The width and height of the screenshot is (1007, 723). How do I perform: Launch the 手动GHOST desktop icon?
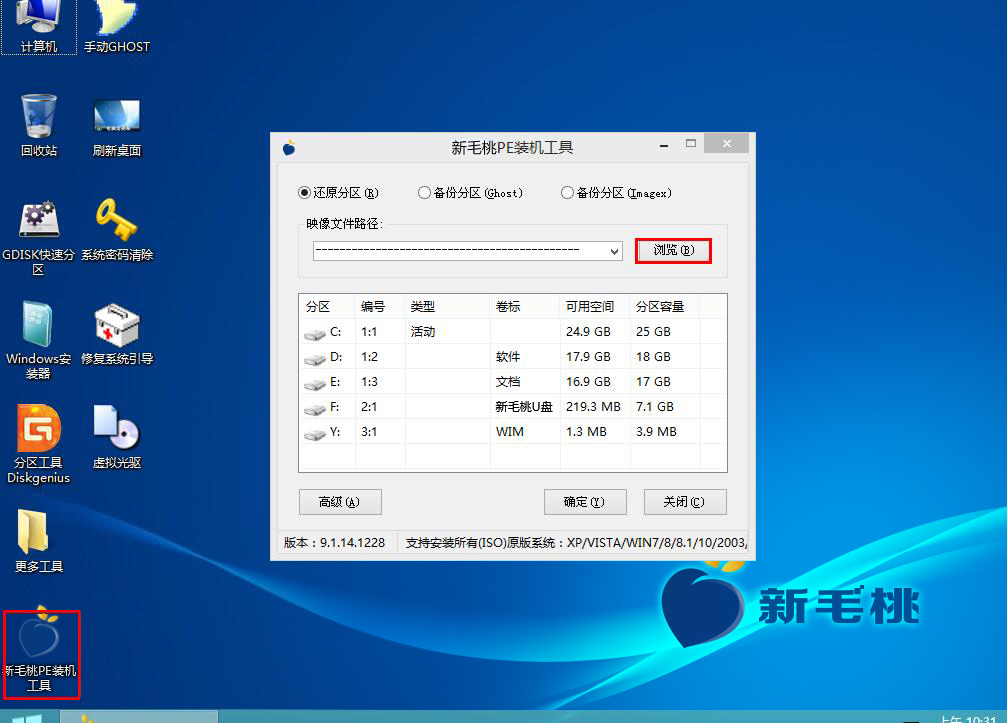pyautogui.click(x=116, y=26)
